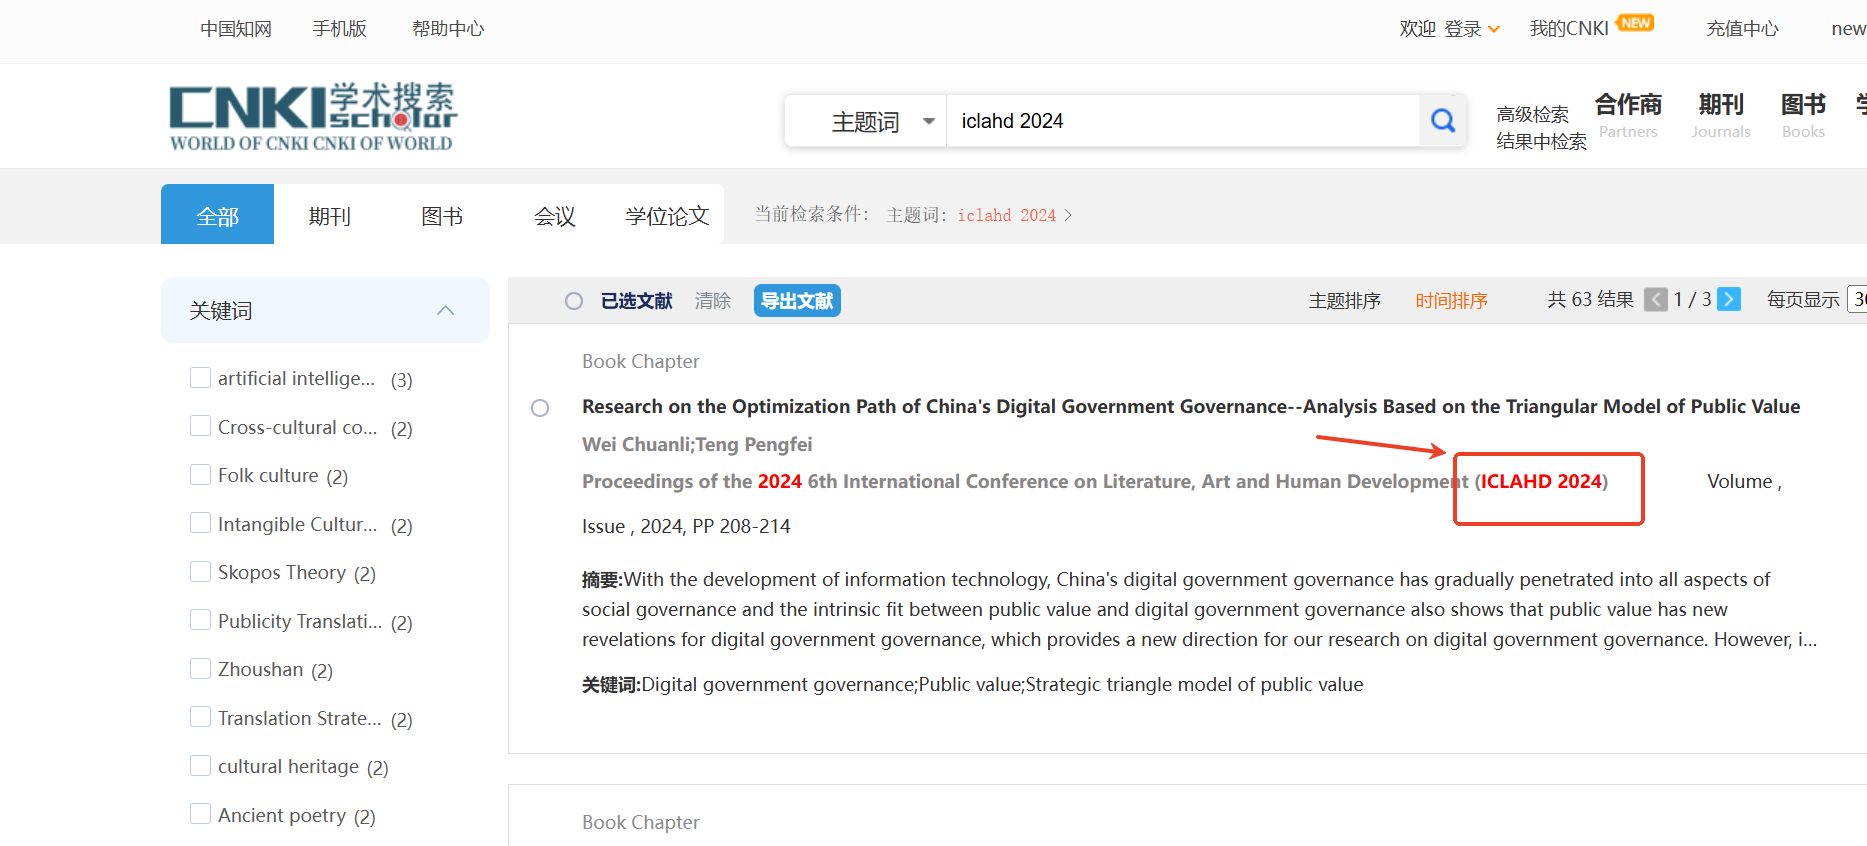Sort results by 时间排序

click(1451, 301)
